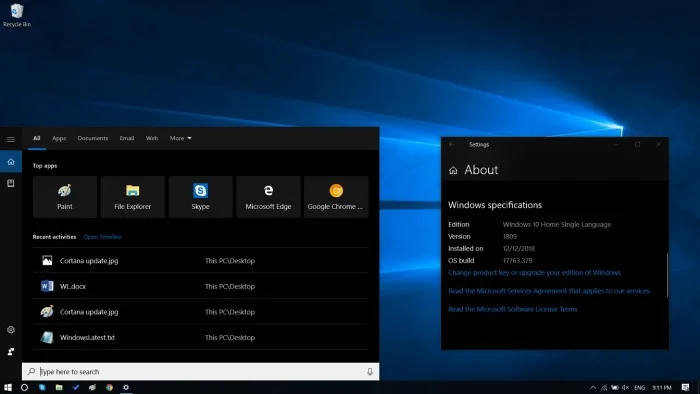Image resolution: width=700 pixels, height=394 pixels.
Task: Click the Version value 1809
Action: [x=510, y=236]
